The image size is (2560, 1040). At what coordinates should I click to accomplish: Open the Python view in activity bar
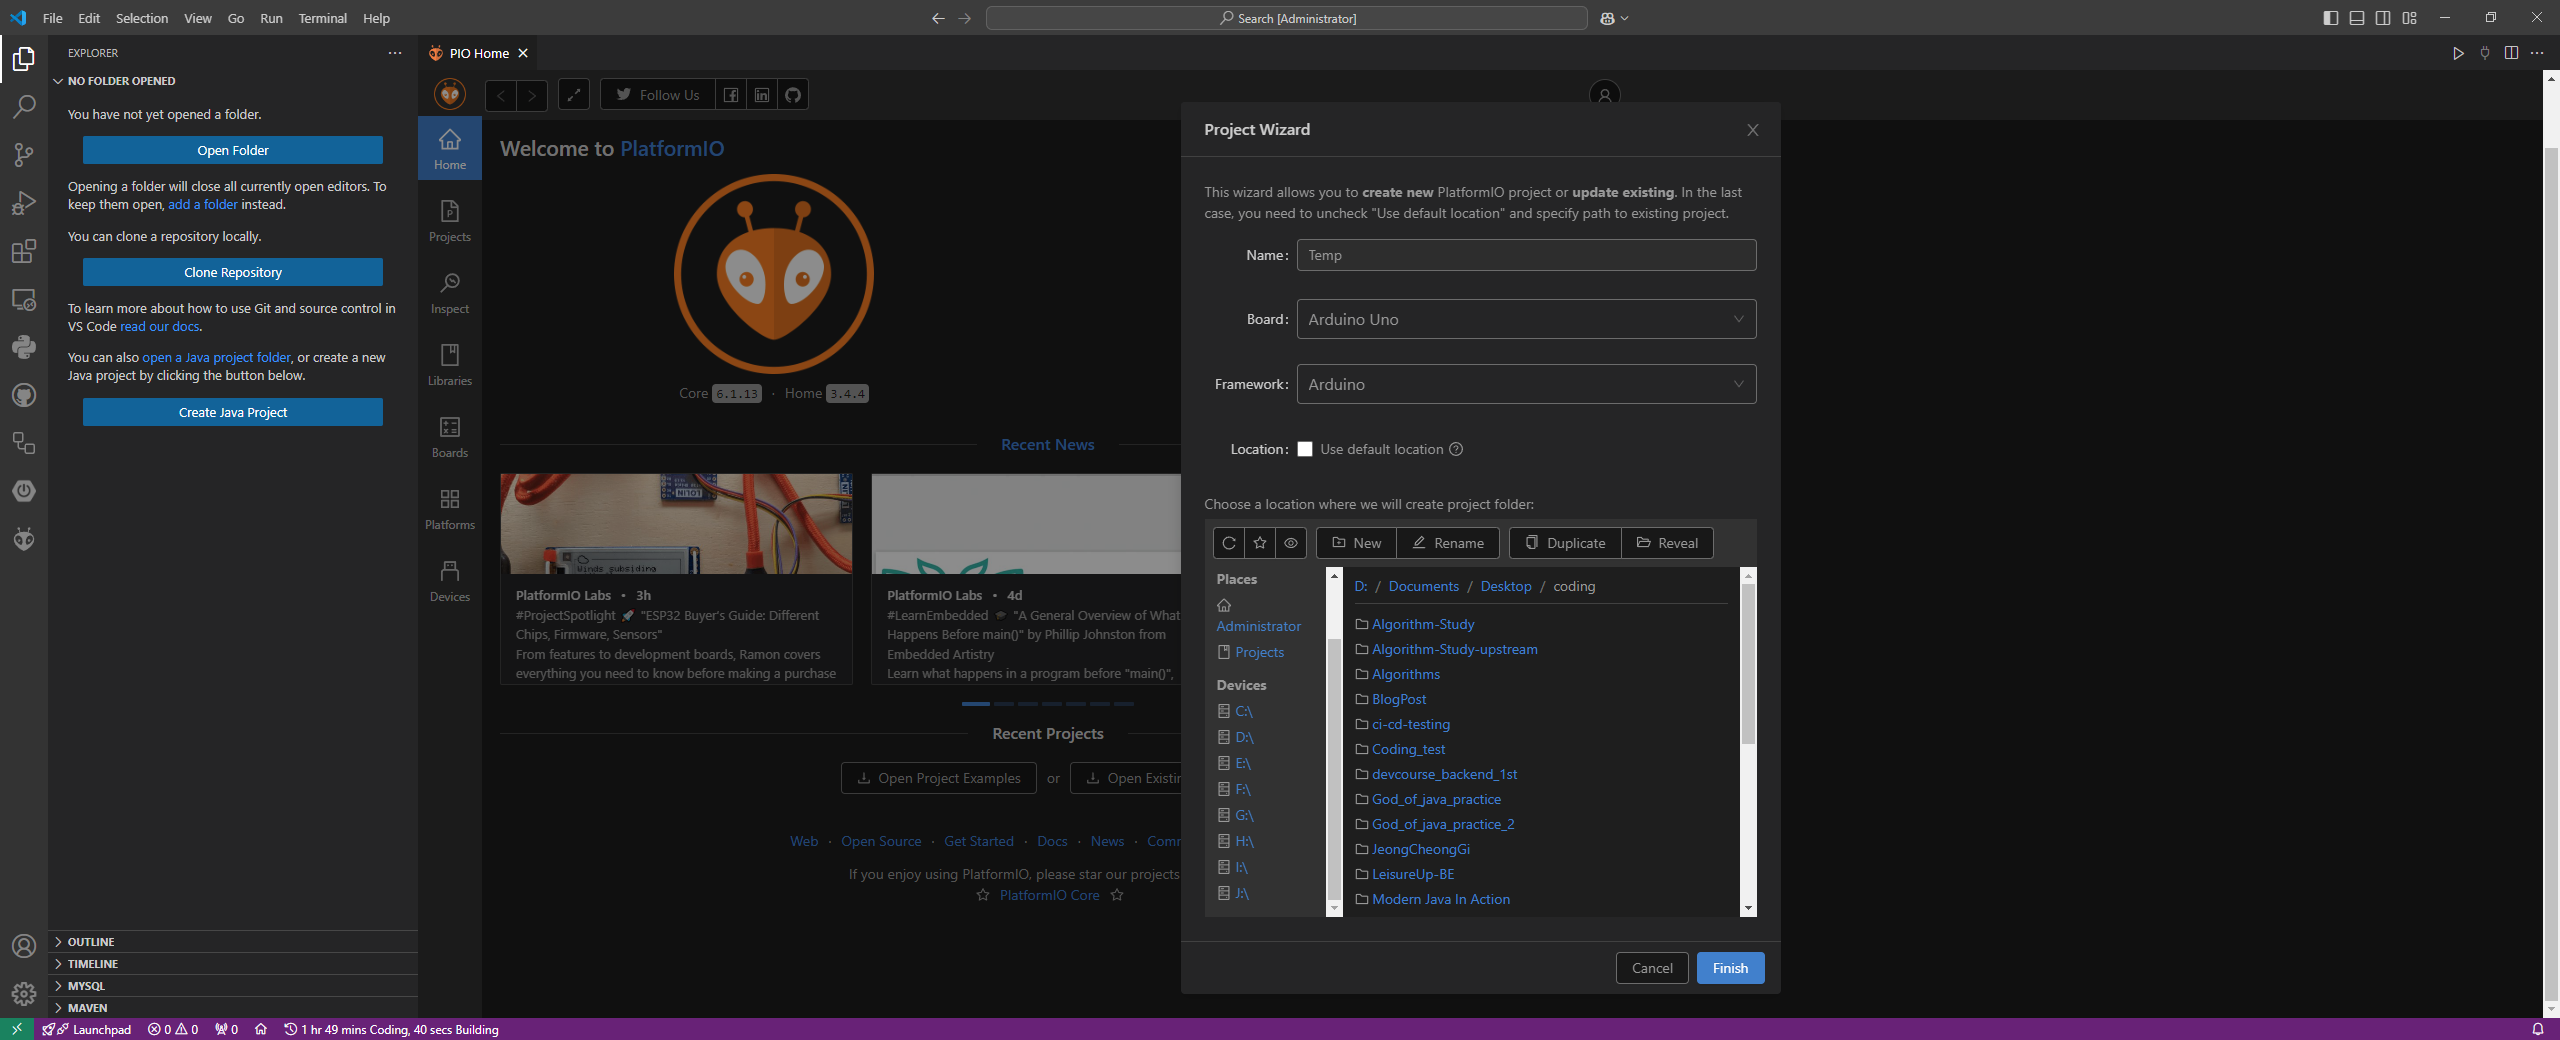tap(24, 347)
